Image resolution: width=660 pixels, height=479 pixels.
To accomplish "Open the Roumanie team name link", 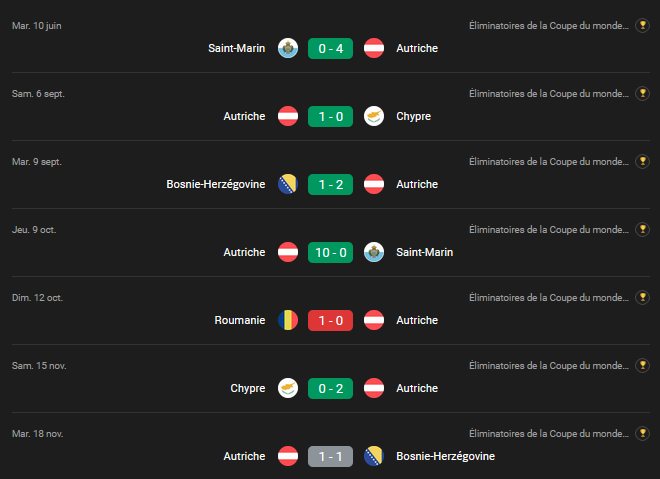I will 240,320.
